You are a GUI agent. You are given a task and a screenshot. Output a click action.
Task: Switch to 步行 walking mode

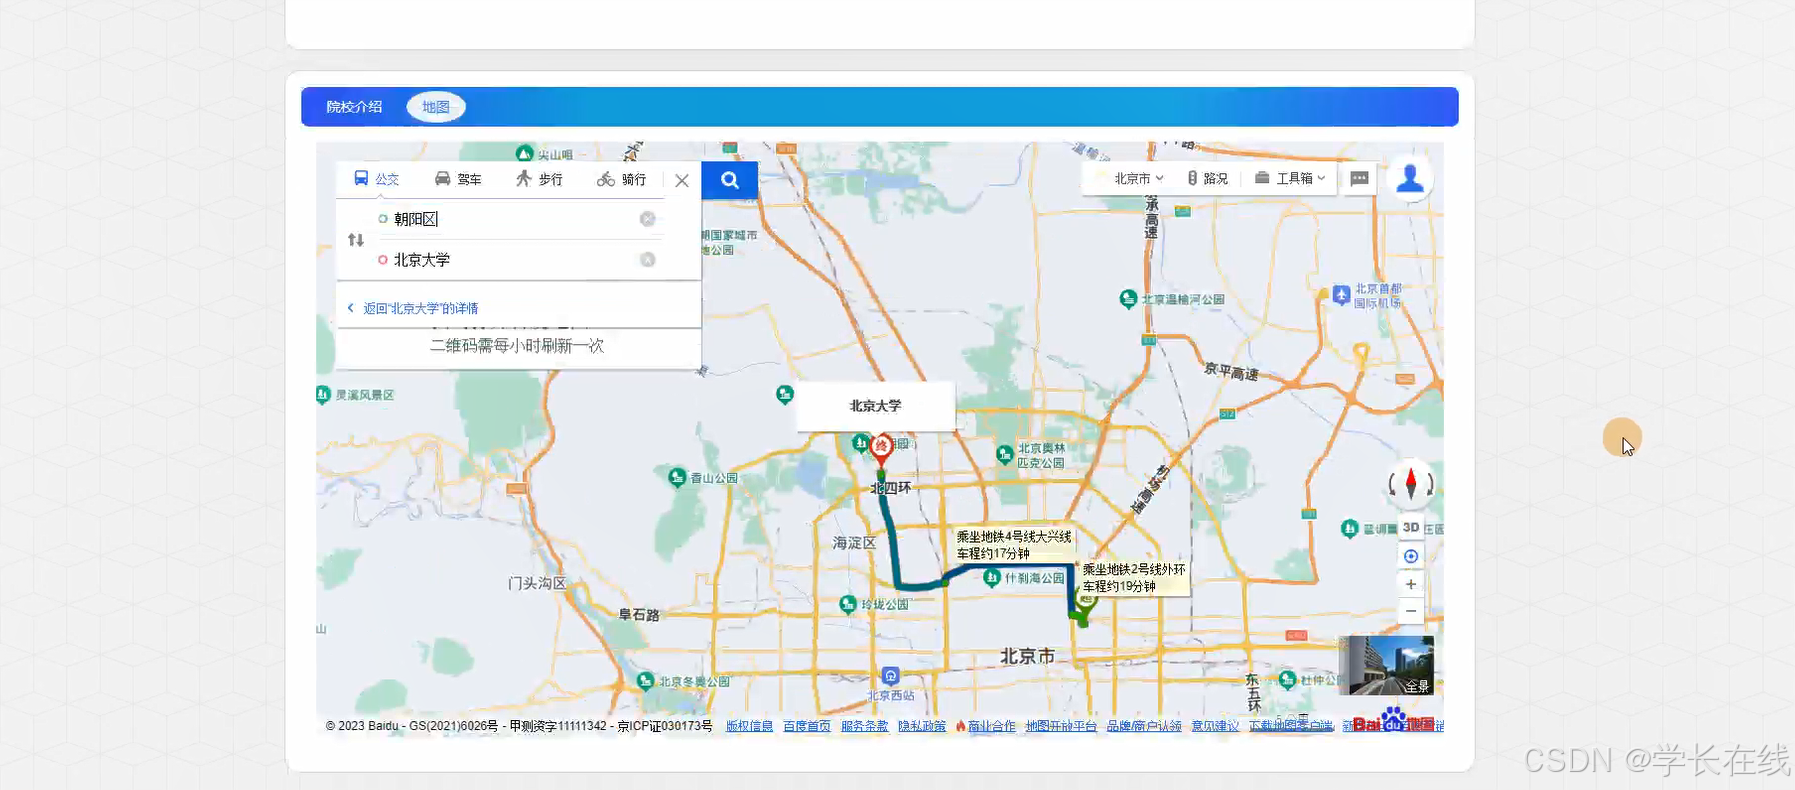(x=539, y=179)
